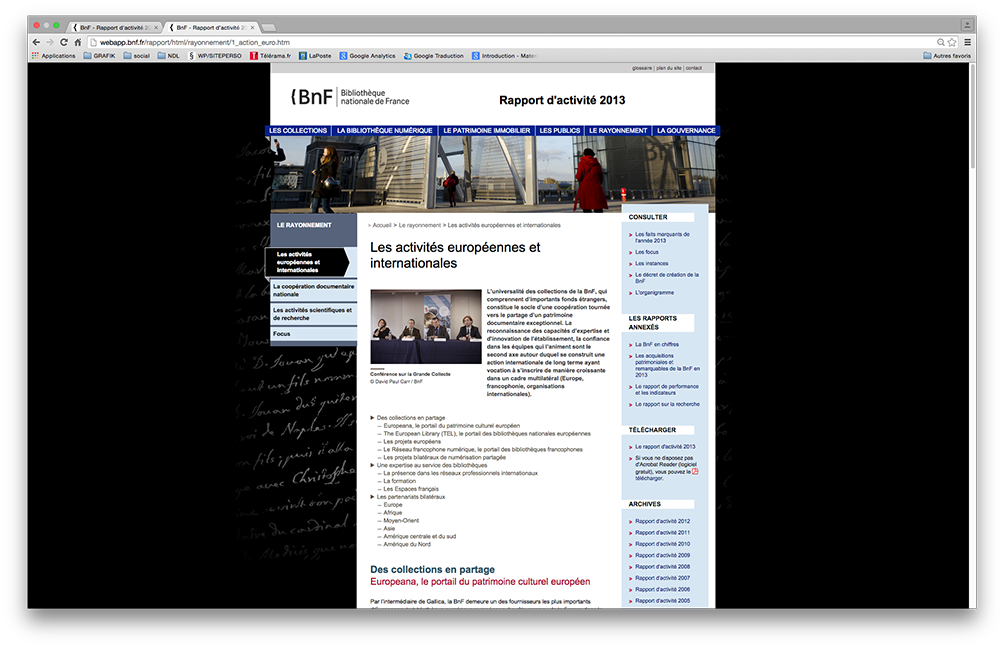1004x648 pixels.
Task: Click The European Library (TEL) link
Action: (487, 433)
